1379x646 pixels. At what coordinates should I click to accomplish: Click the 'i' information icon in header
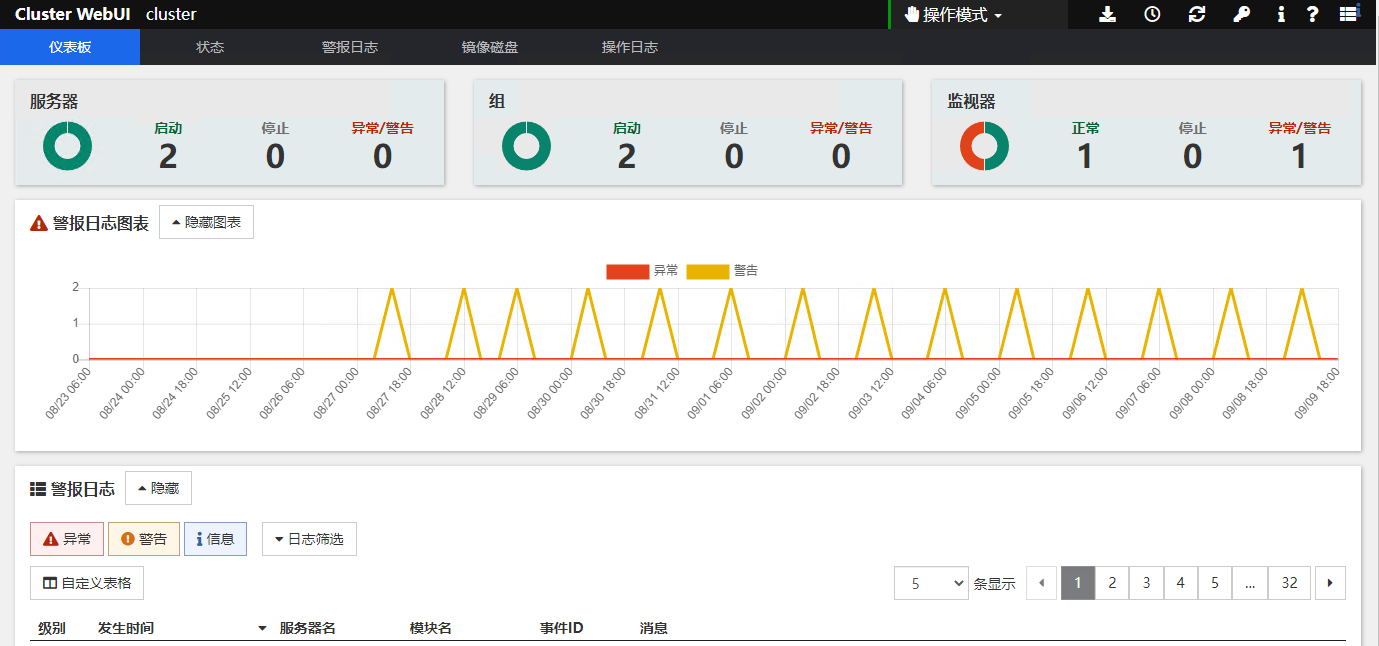(x=1281, y=14)
